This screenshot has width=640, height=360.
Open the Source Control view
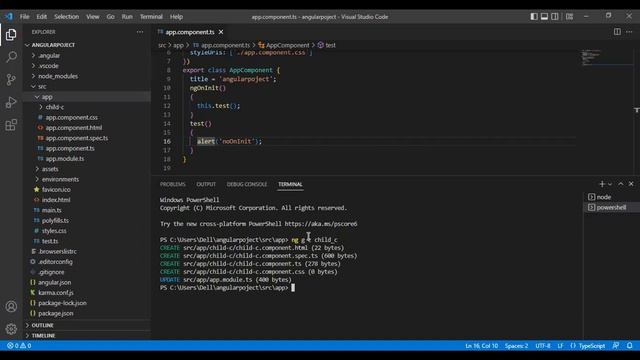point(11,80)
